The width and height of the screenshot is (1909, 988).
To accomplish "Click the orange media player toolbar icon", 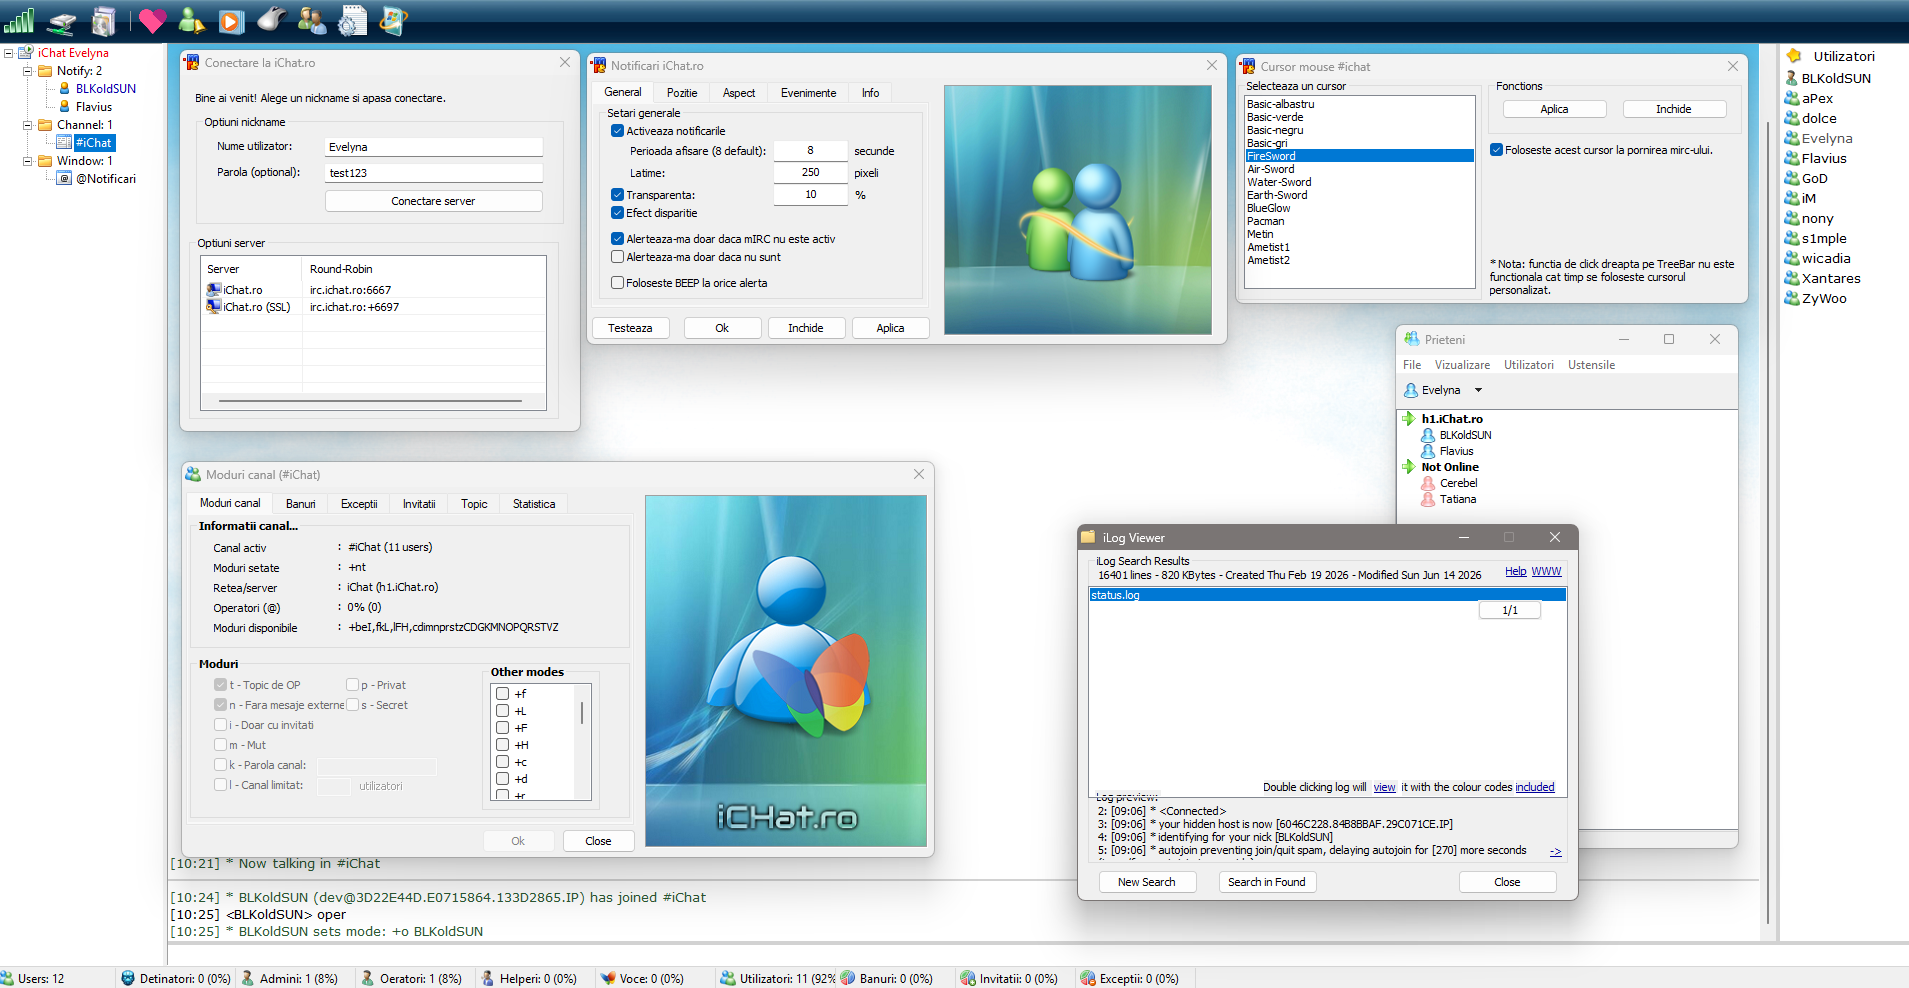I will tap(231, 21).
